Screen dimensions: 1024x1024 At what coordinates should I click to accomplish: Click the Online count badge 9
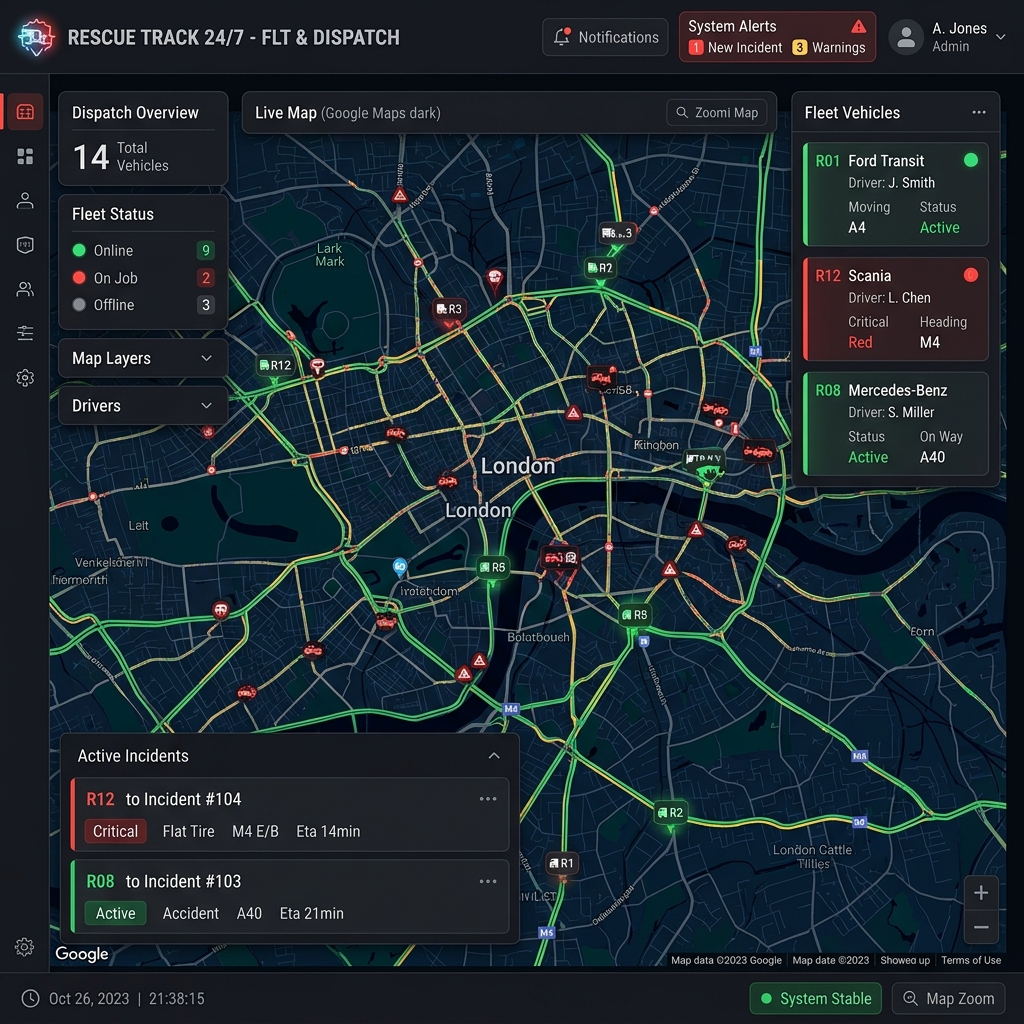(206, 250)
